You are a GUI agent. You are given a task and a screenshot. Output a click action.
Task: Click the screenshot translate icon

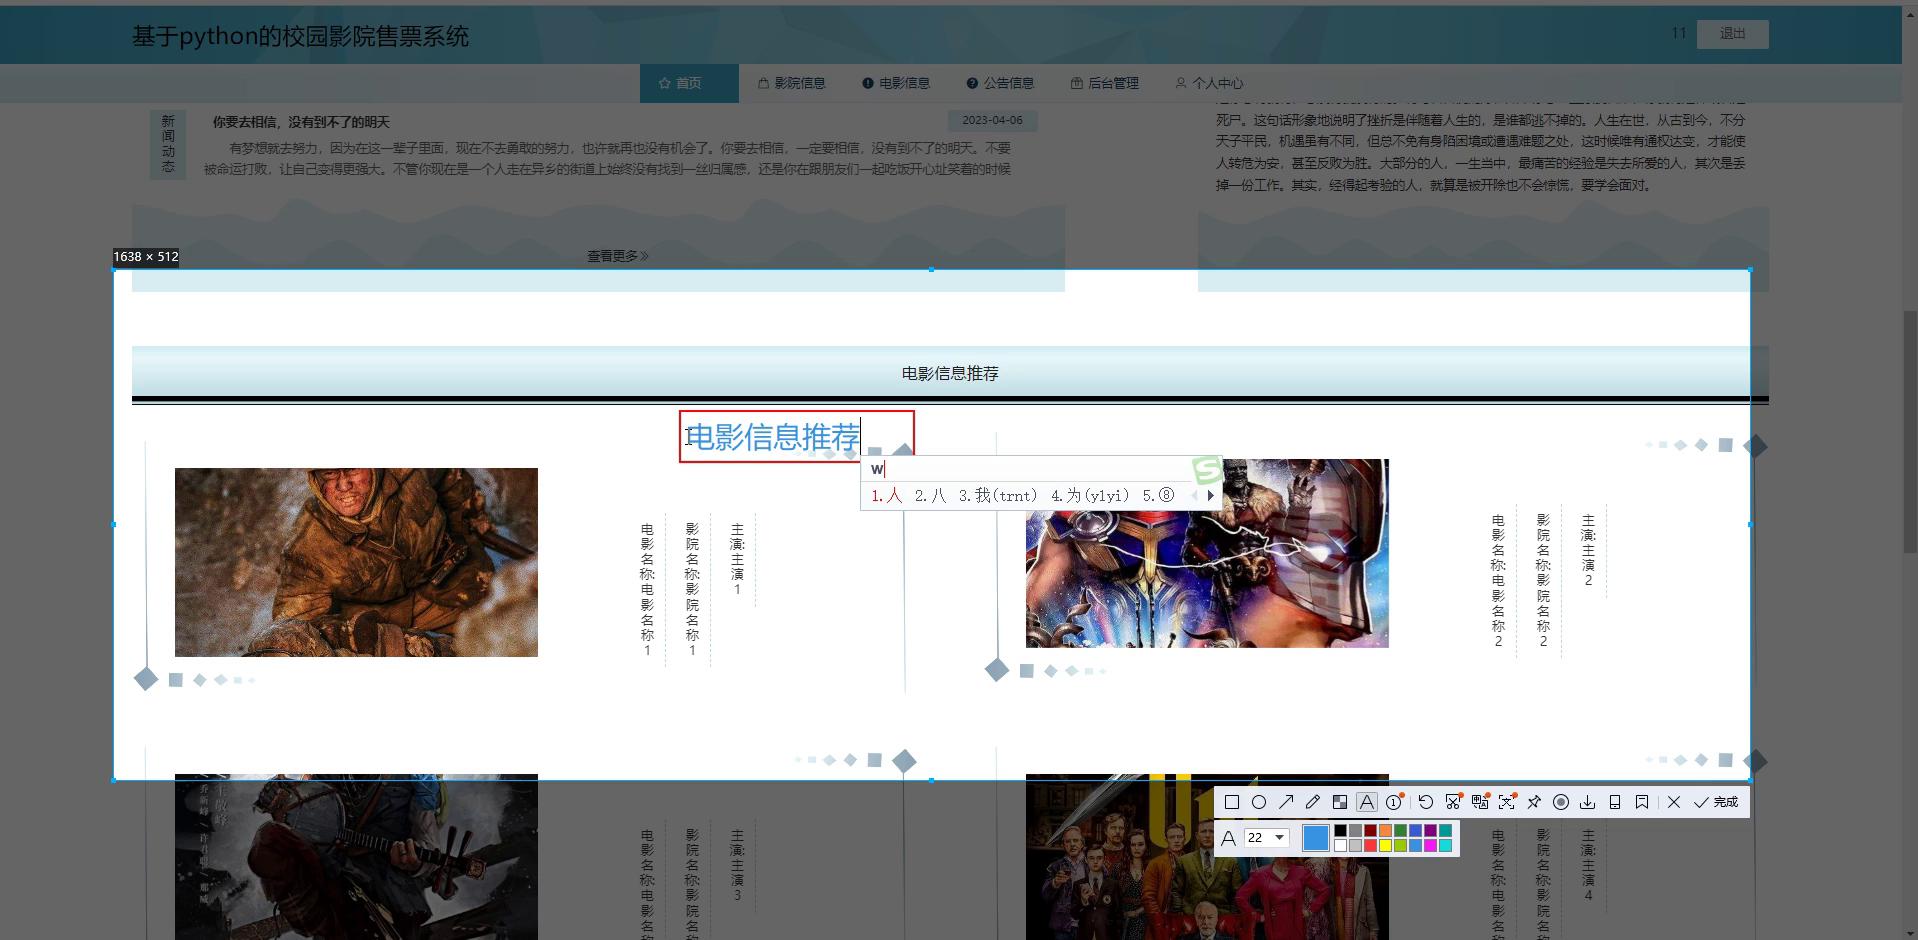[1480, 802]
